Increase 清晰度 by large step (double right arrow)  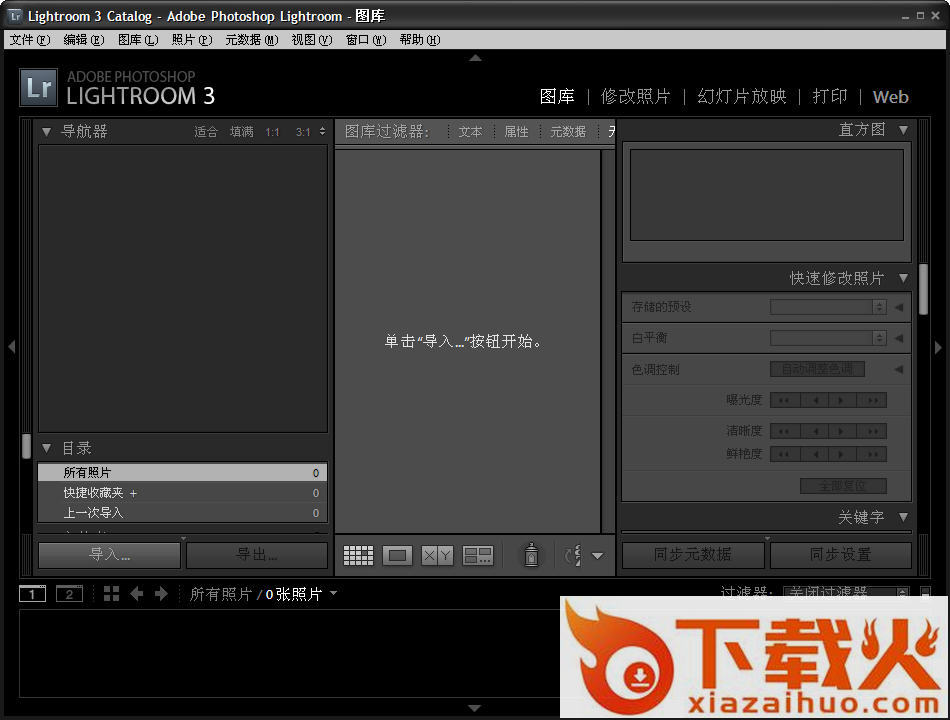(x=872, y=431)
